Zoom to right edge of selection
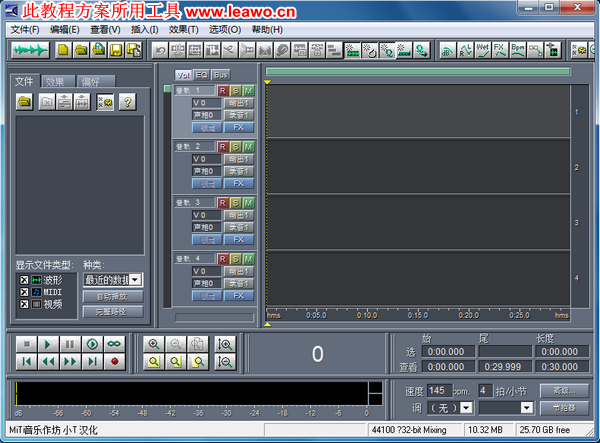This screenshot has height=443, width=600. [x=198, y=362]
